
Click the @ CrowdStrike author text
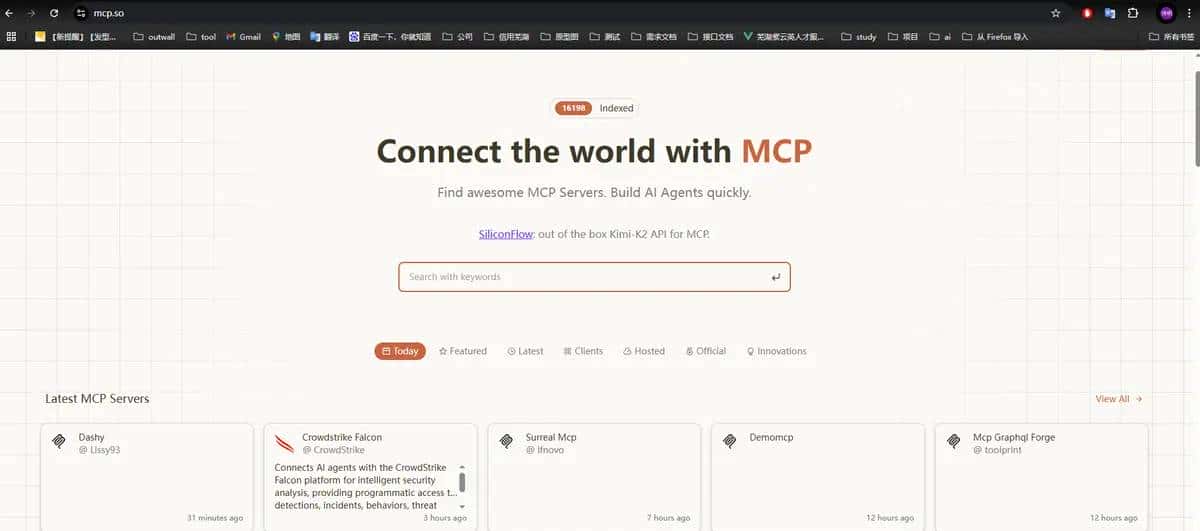click(x=333, y=450)
